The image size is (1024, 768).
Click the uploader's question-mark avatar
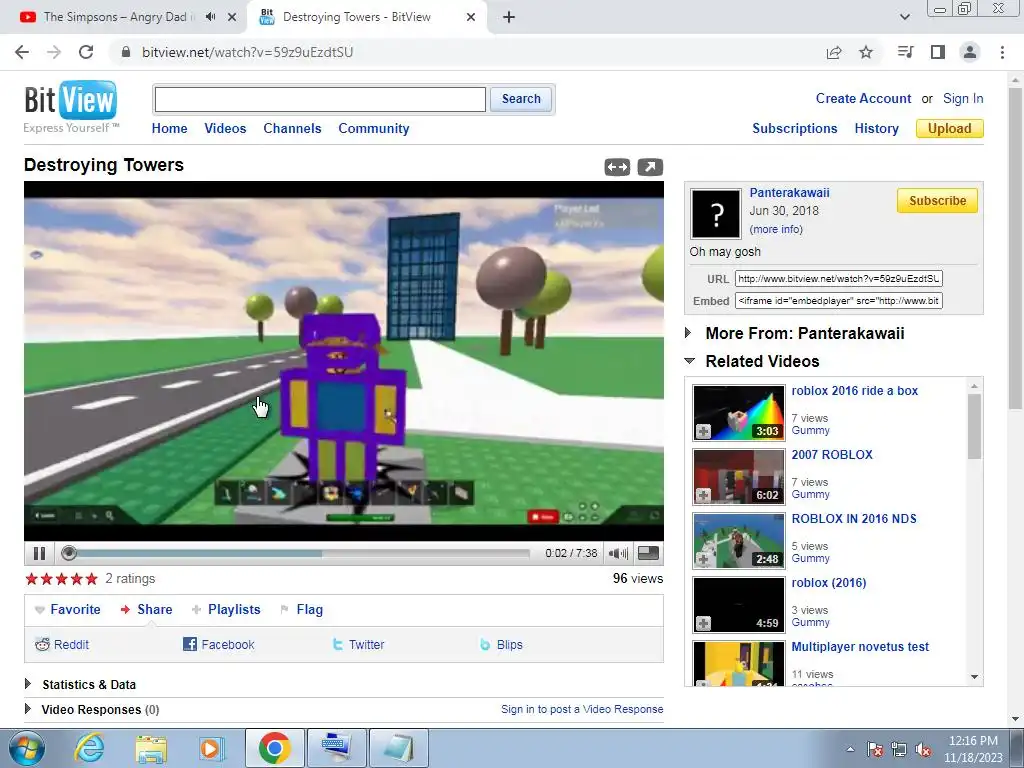click(x=716, y=214)
